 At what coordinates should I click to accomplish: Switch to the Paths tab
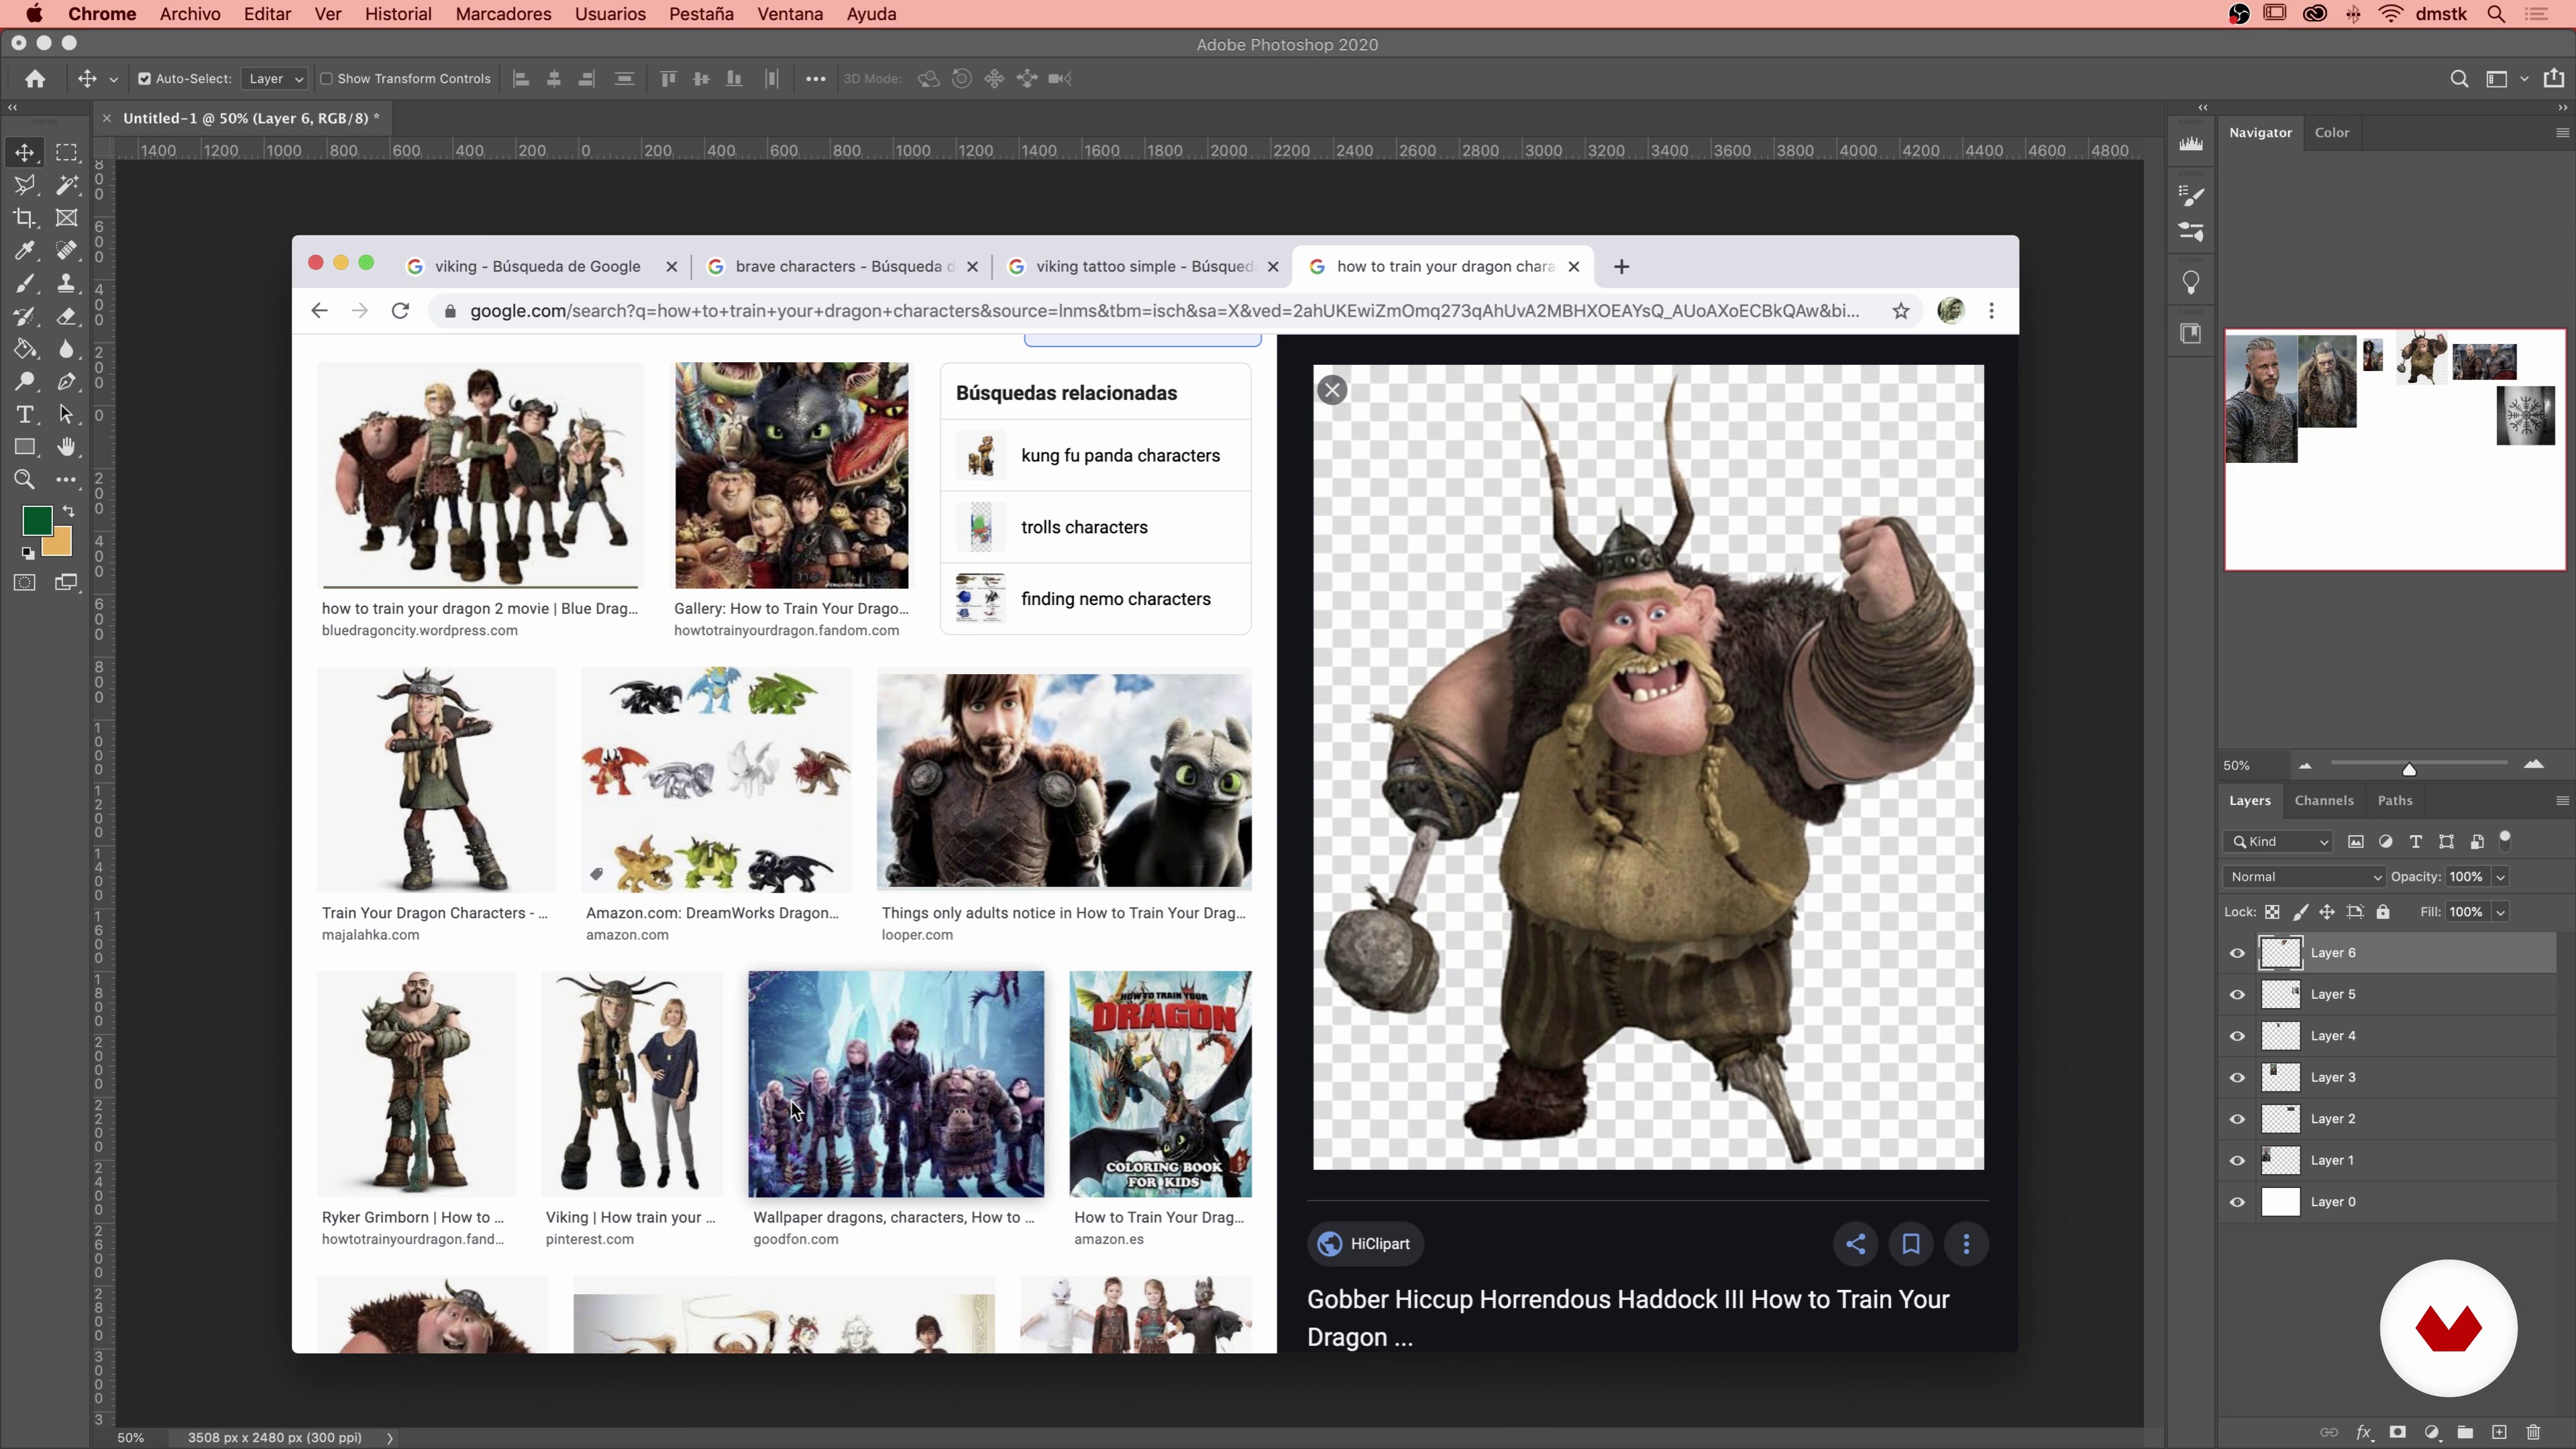pos(2395,801)
